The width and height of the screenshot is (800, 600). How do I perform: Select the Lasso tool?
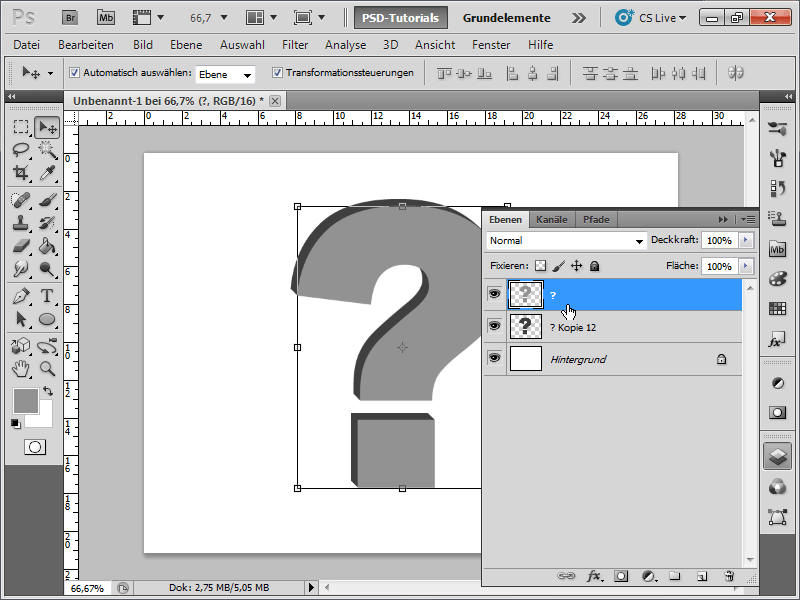tap(21, 150)
